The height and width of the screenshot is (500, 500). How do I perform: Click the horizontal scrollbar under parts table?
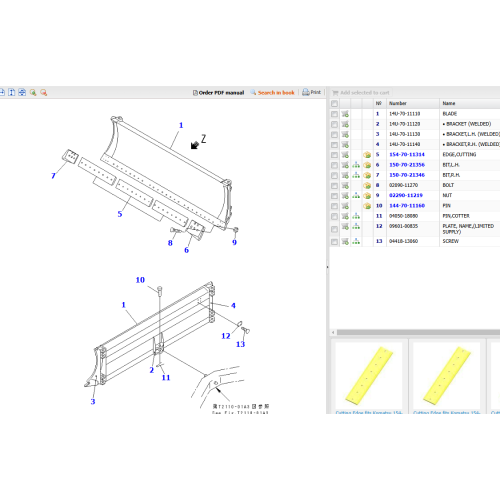pyautogui.click(x=418, y=332)
